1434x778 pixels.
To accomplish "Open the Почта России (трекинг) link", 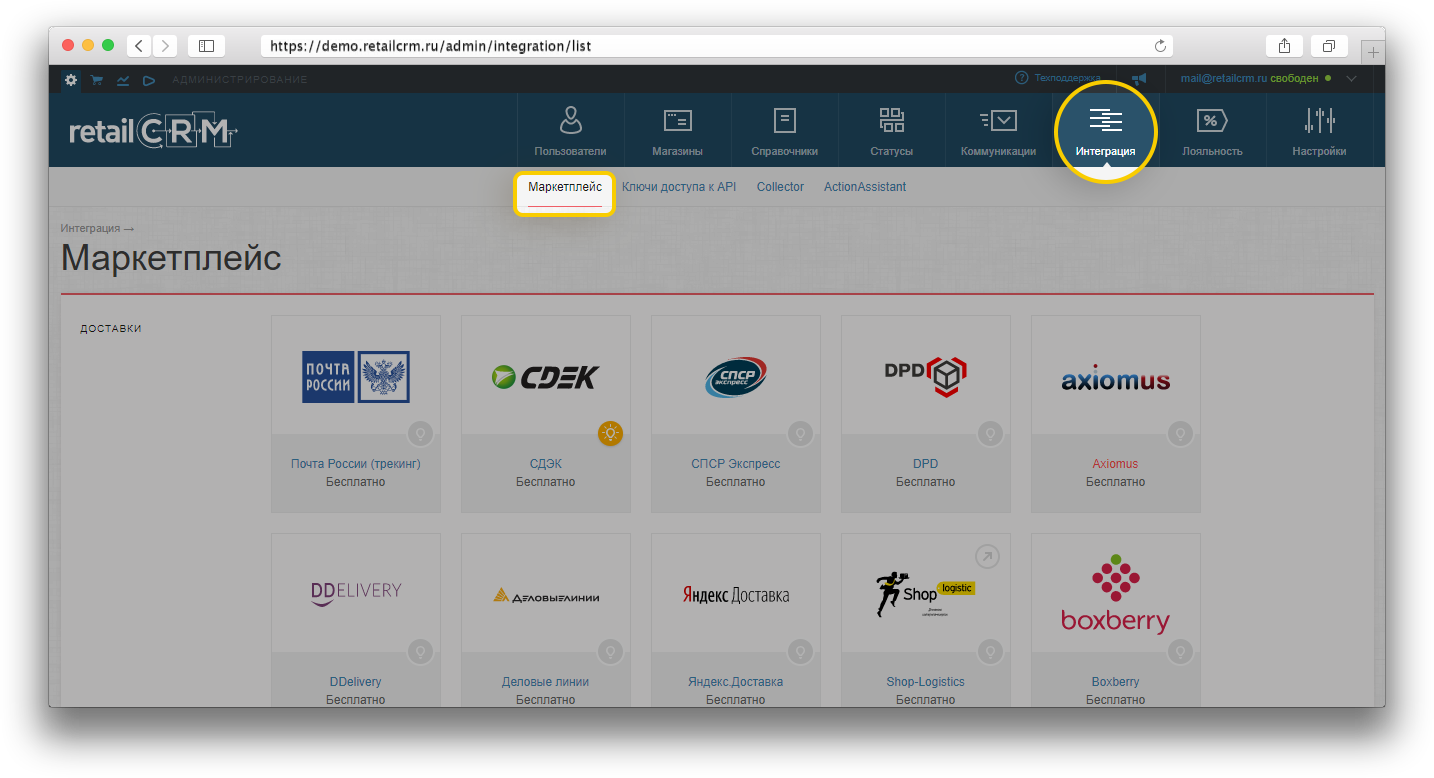I will pos(356,464).
